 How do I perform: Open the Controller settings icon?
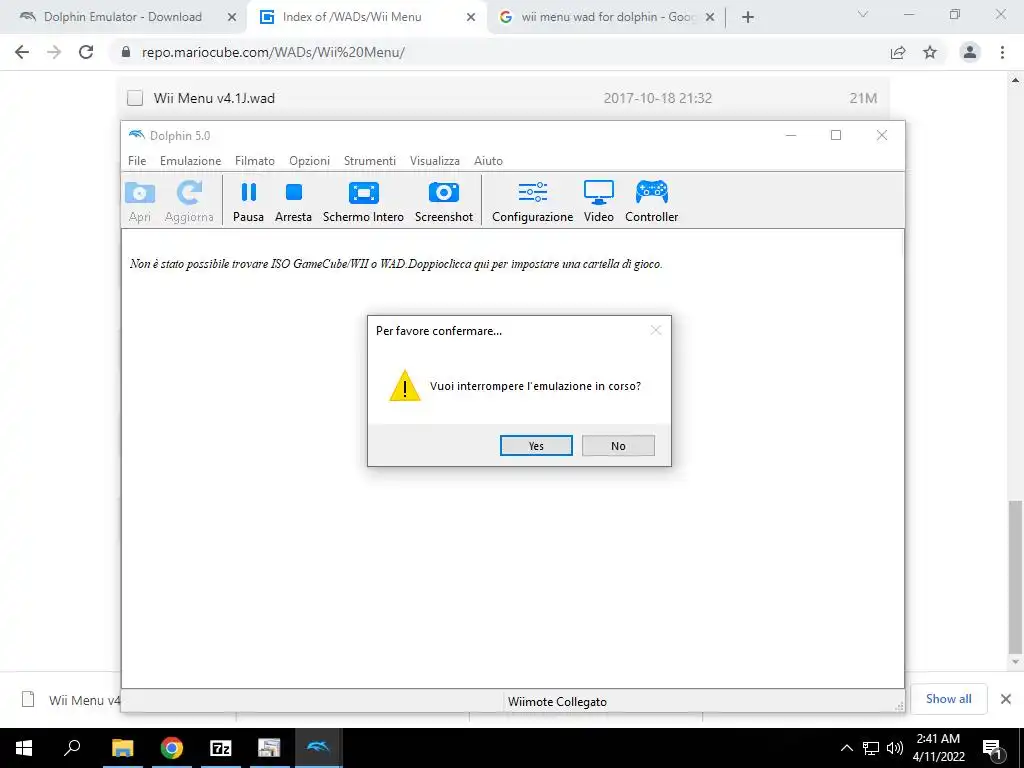tap(651, 202)
